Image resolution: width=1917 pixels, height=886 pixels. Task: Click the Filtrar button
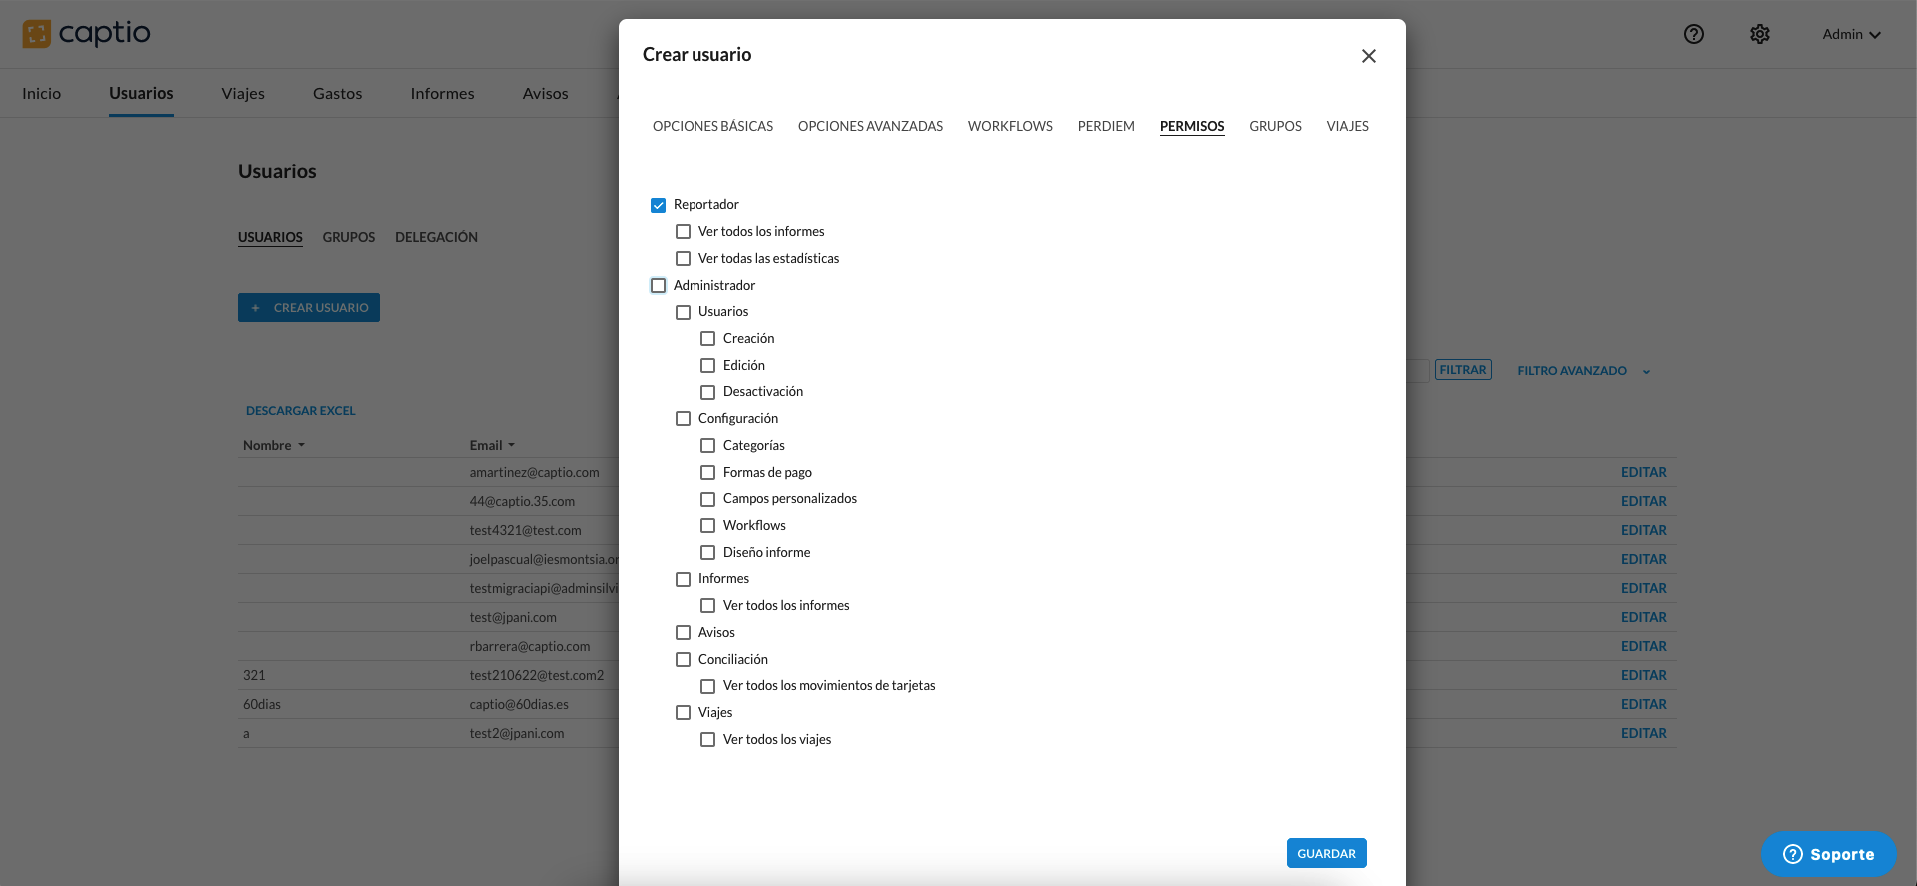tap(1463, 370)
